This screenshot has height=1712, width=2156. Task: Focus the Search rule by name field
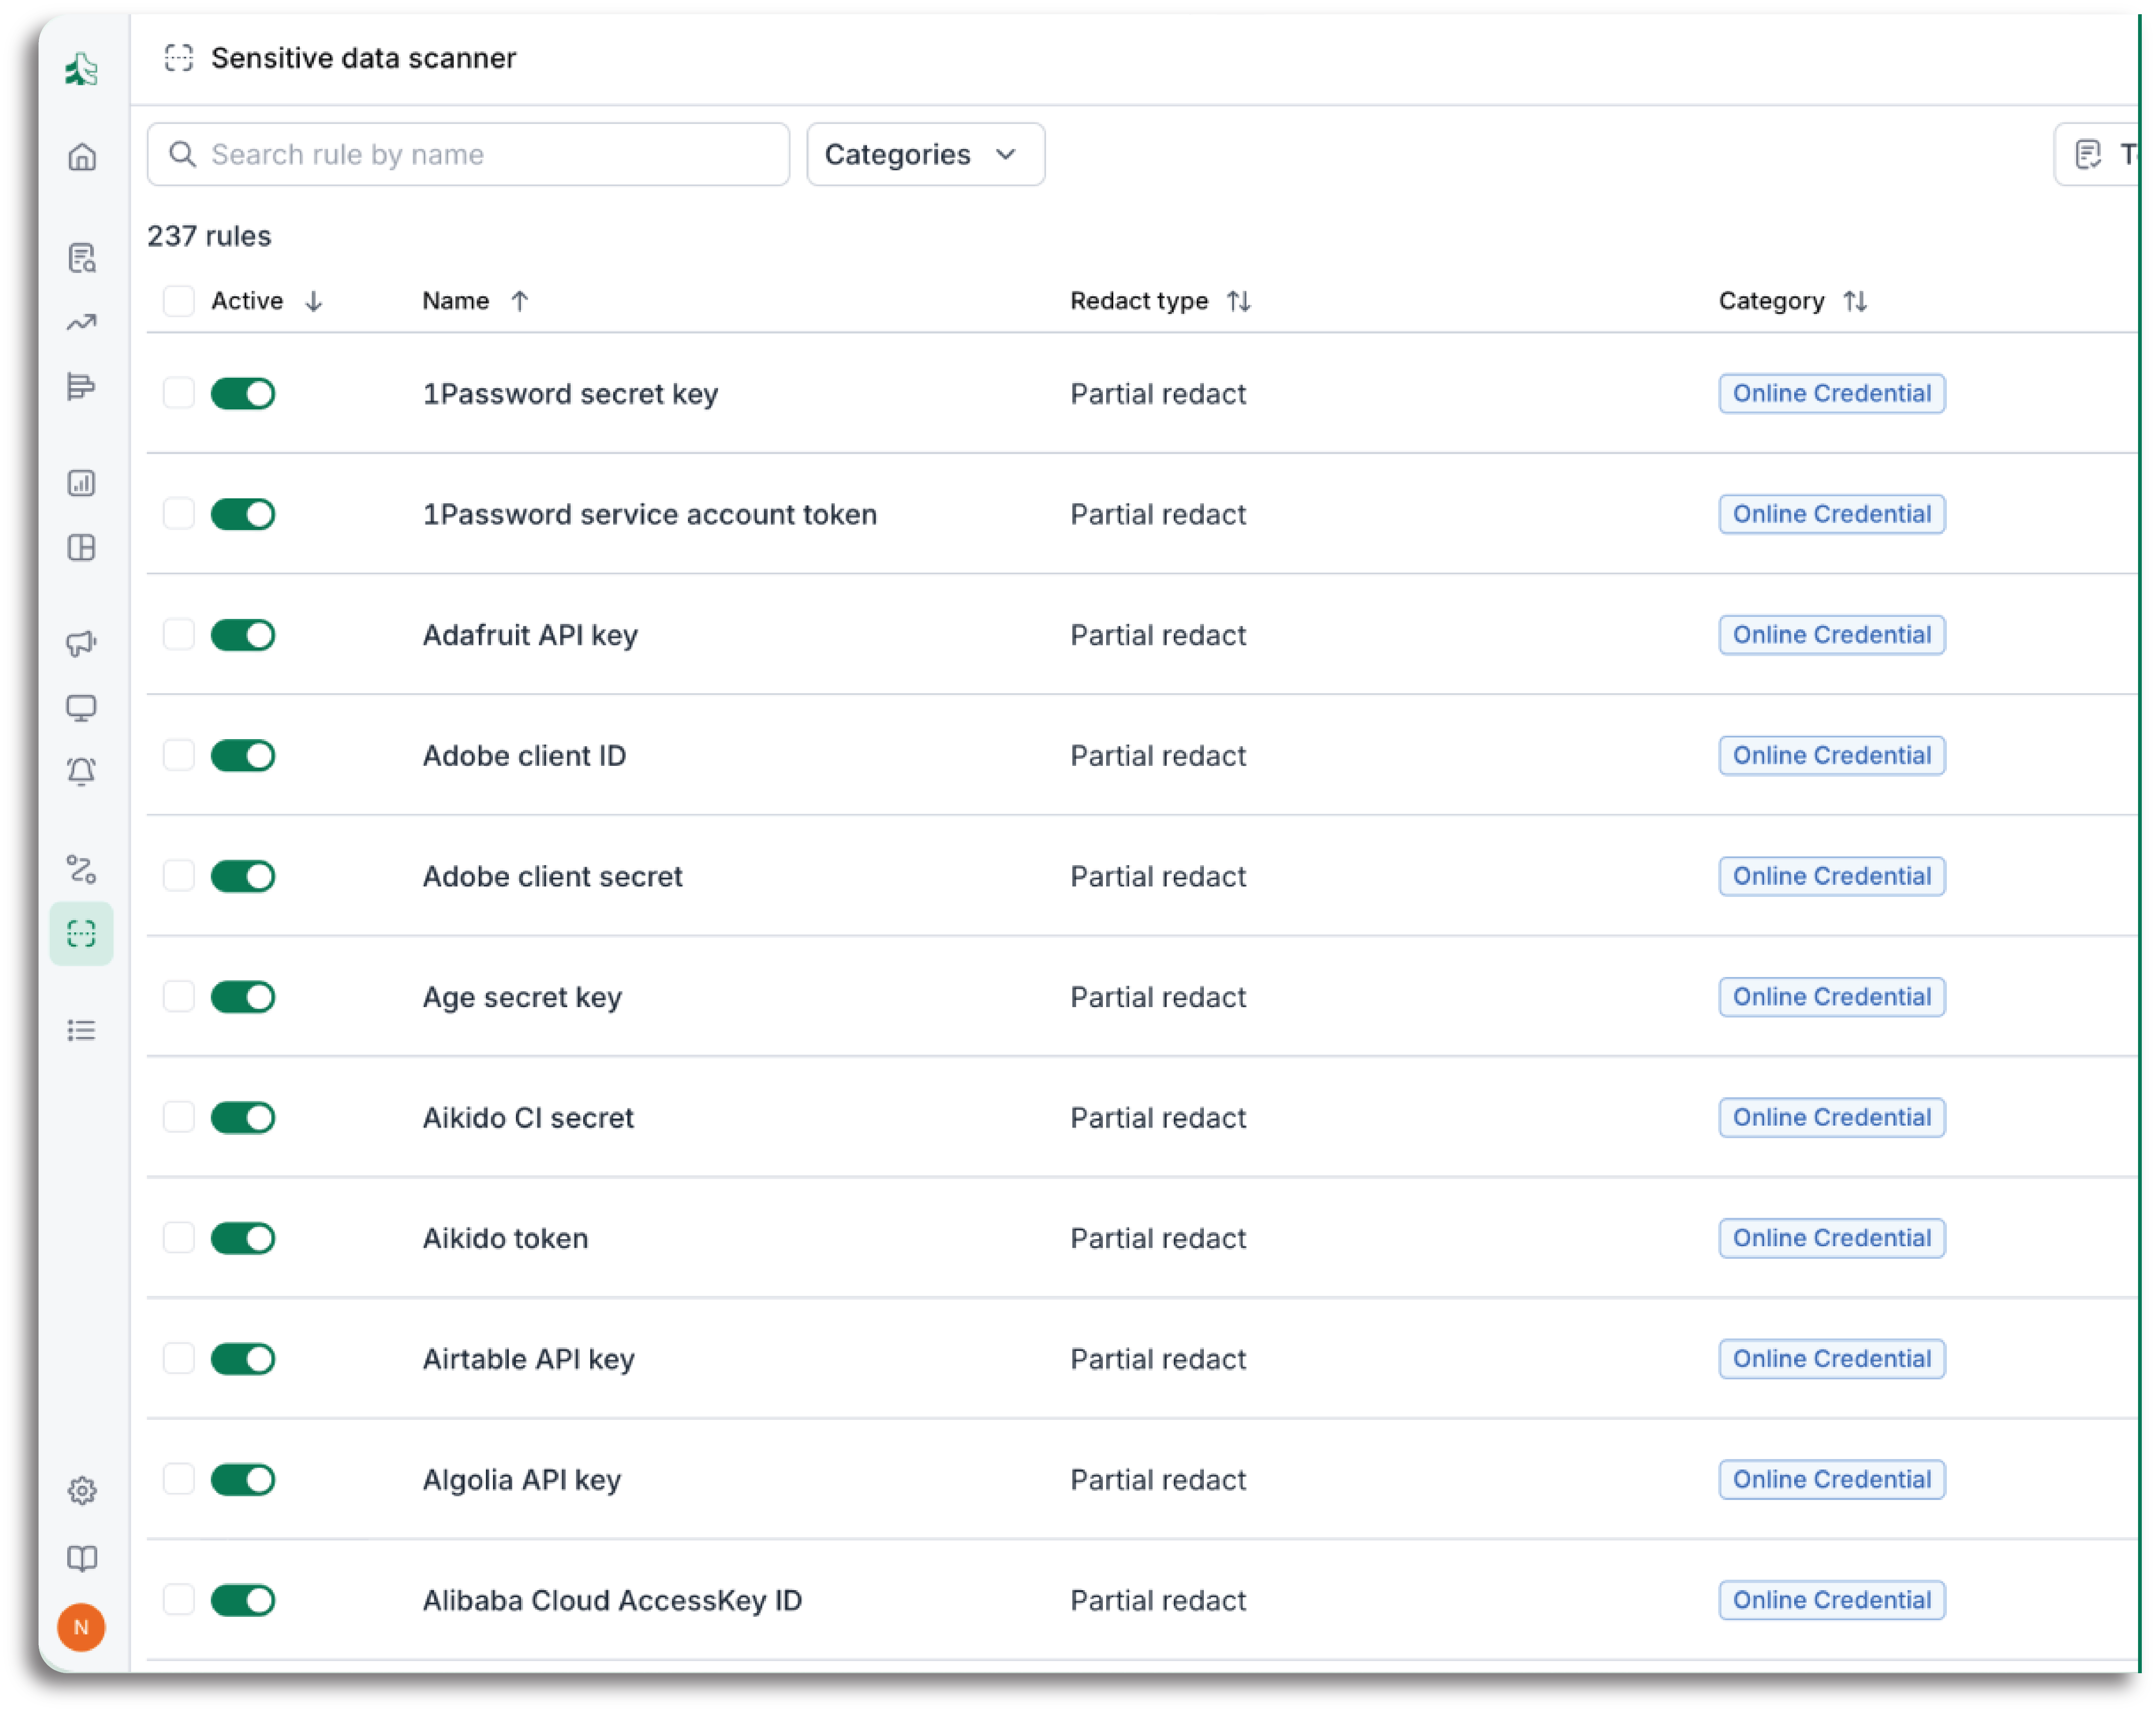coord(468,154)
